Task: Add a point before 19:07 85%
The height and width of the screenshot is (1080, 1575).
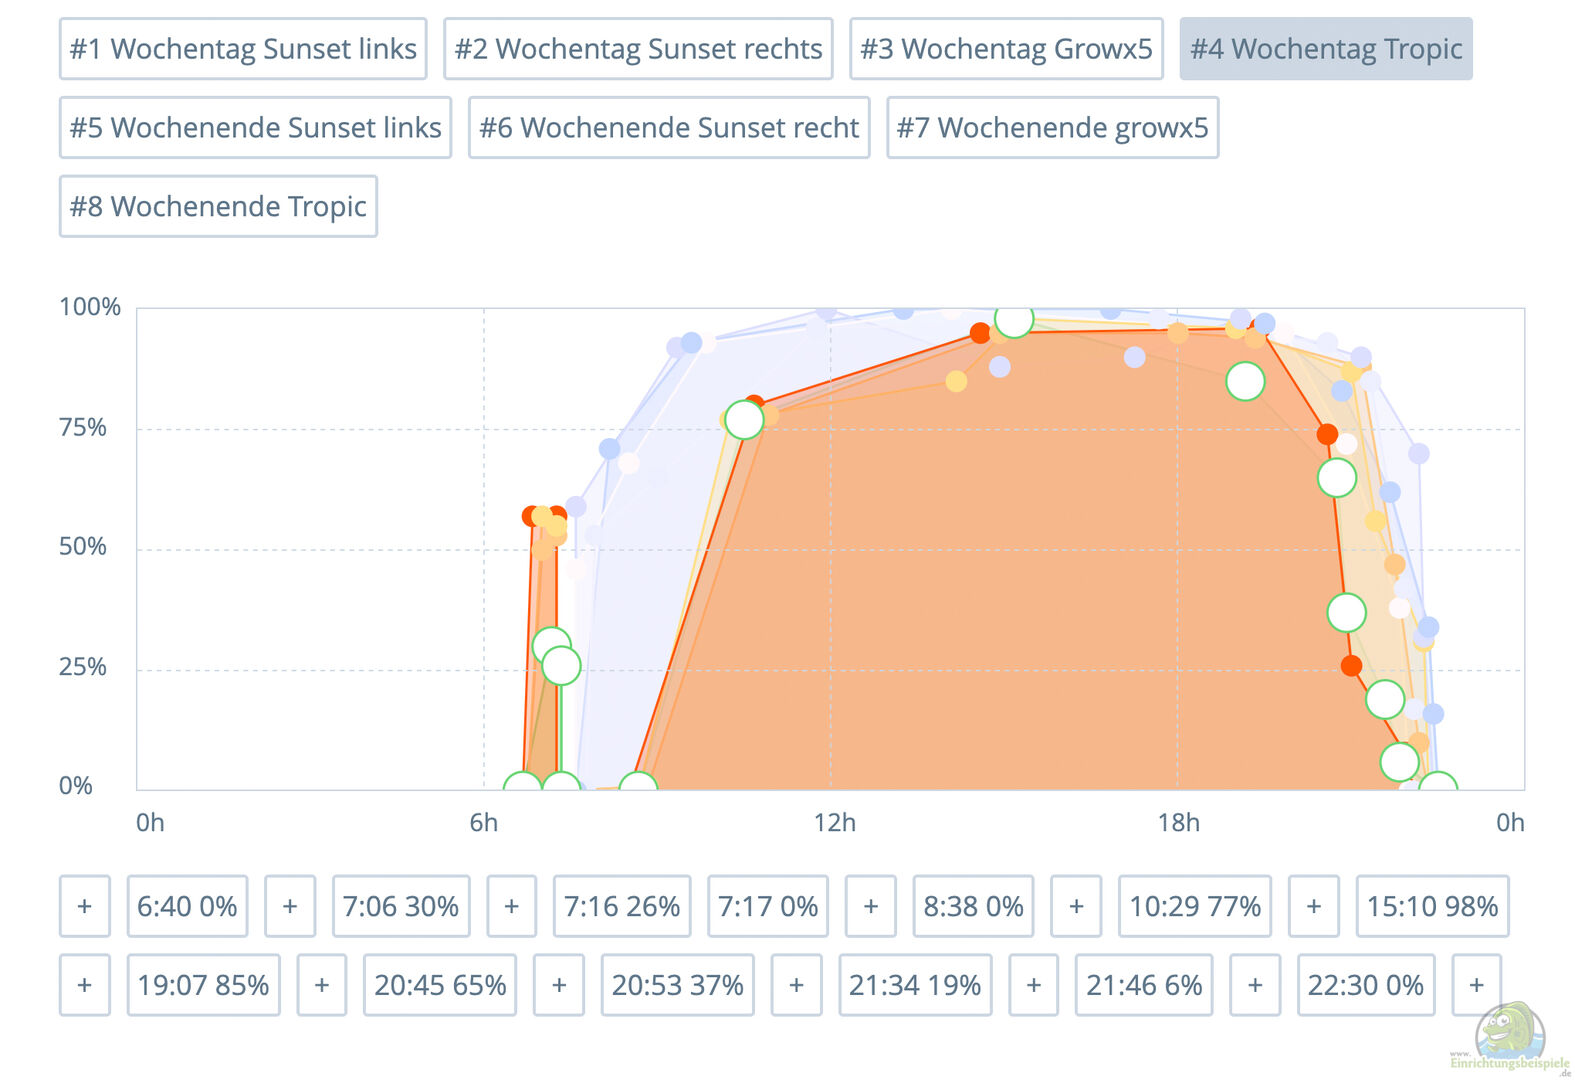Action: point(85,985)
